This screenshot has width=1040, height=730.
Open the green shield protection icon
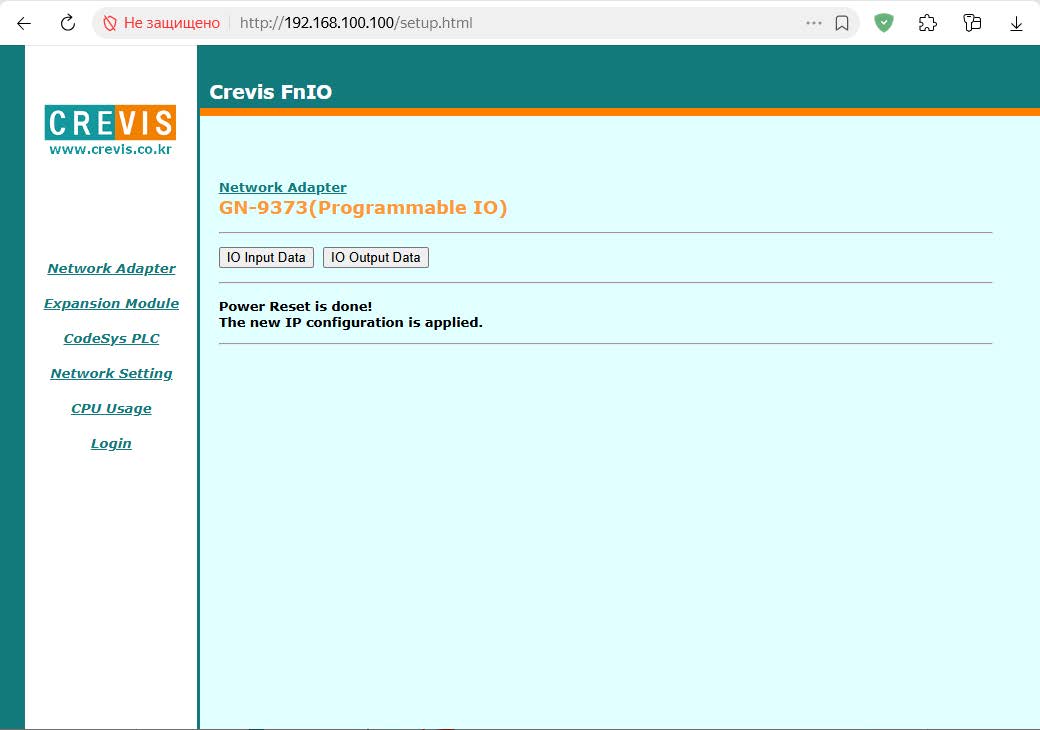coord(883,23)
